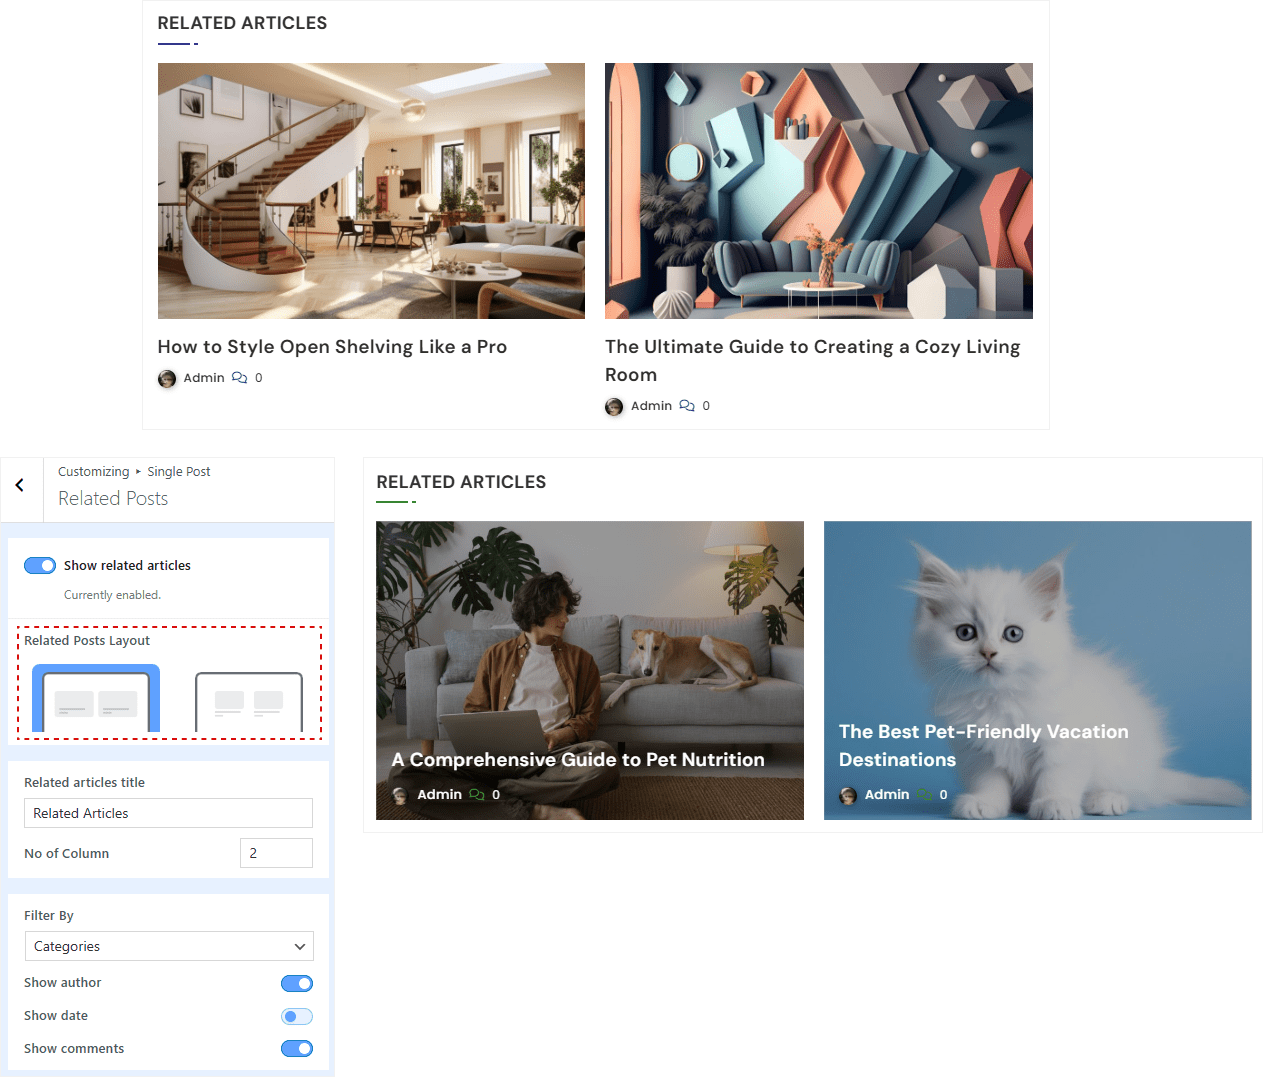1263x1077 pixels.
Task: Click the No of Column number field
Action: coord(276,853)
